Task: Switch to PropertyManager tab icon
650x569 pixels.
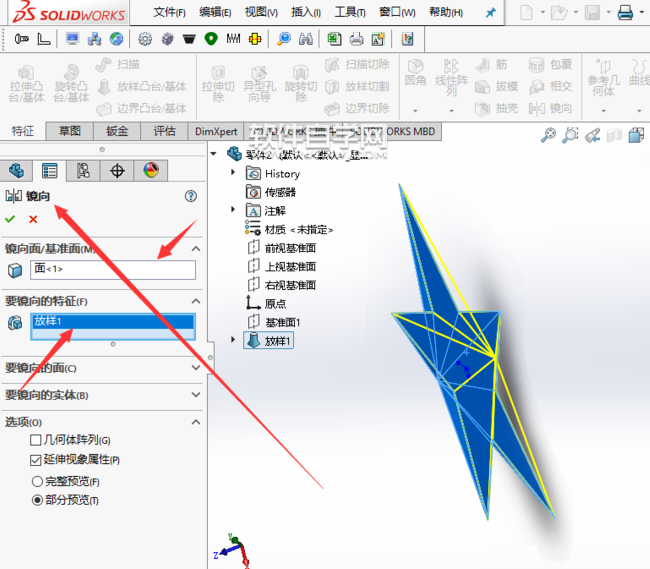Action: [x=50, y=171]
